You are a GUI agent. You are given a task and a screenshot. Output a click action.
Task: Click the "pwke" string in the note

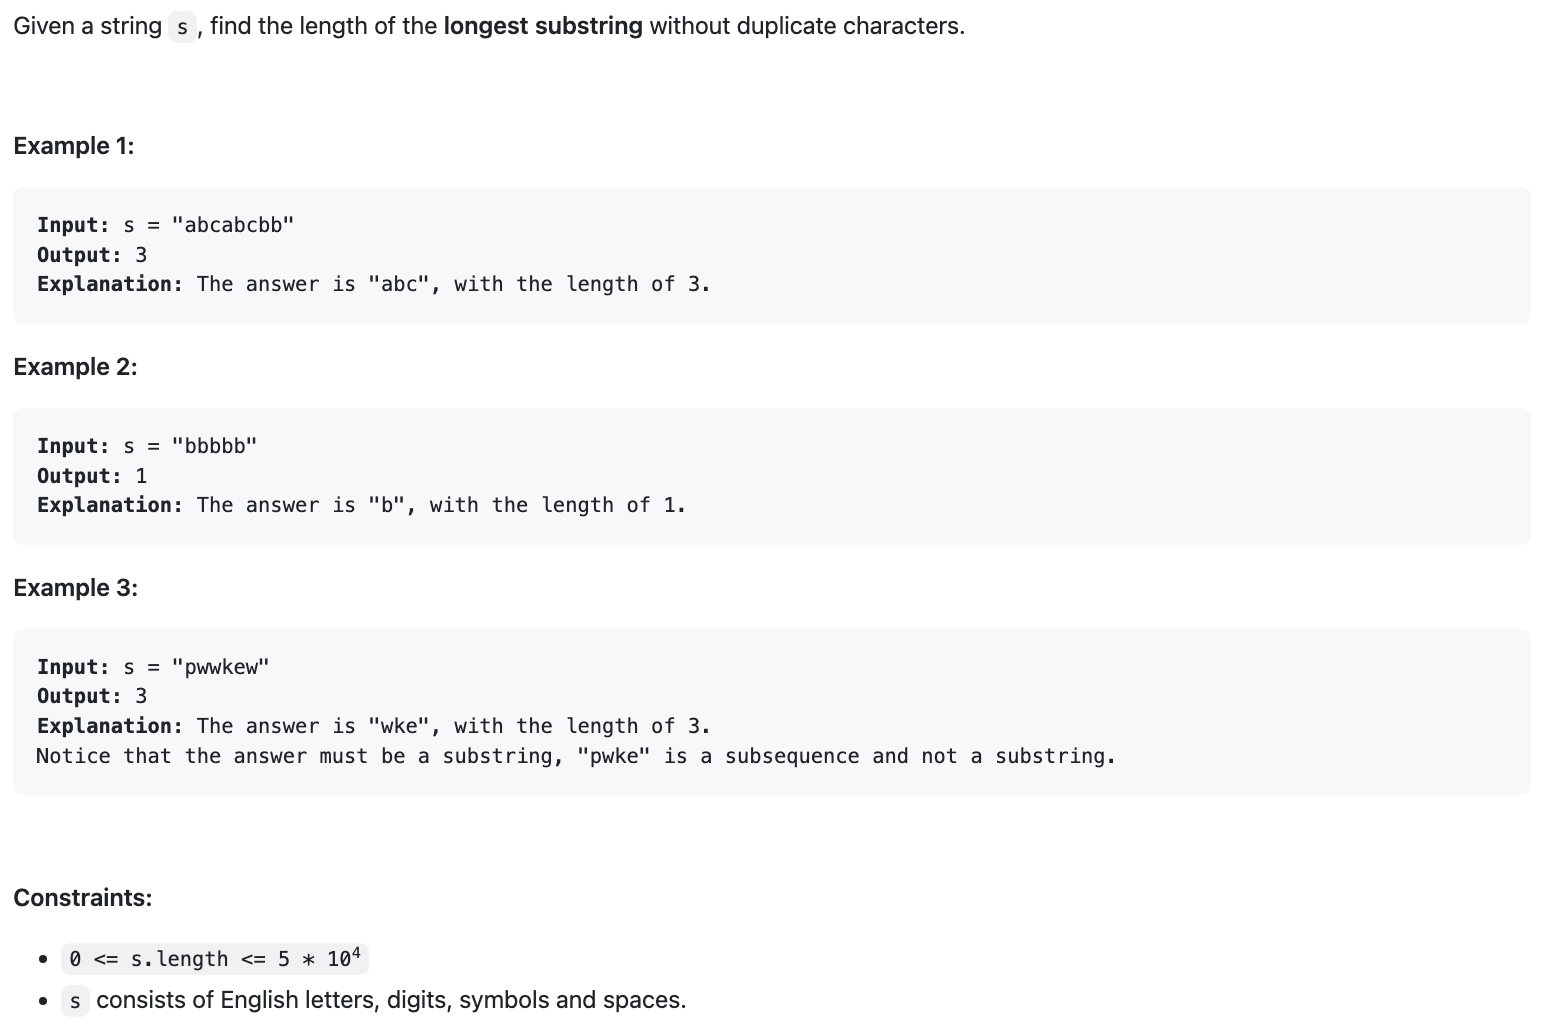point(614,756)
